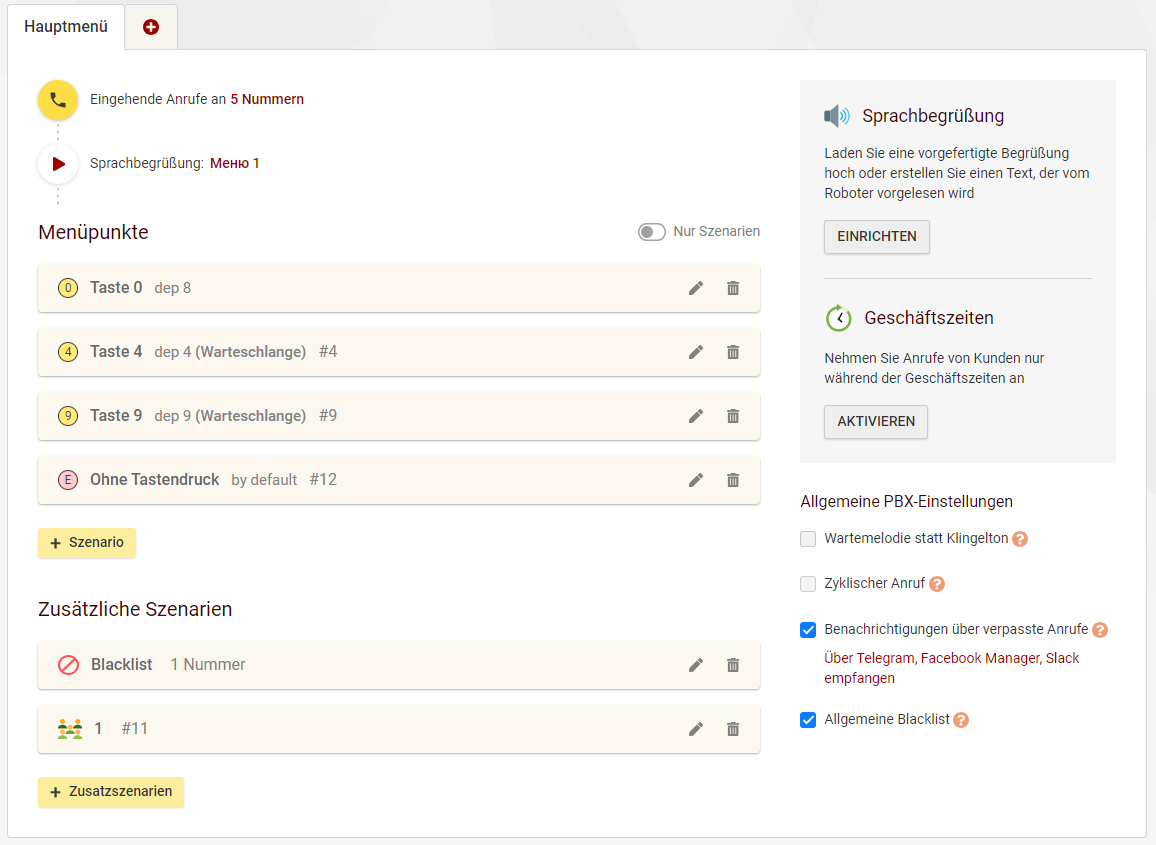This screenshot has height=845, width=1156.
Task: Edit the Taste 9 menu item
Action: pos(696,417)
